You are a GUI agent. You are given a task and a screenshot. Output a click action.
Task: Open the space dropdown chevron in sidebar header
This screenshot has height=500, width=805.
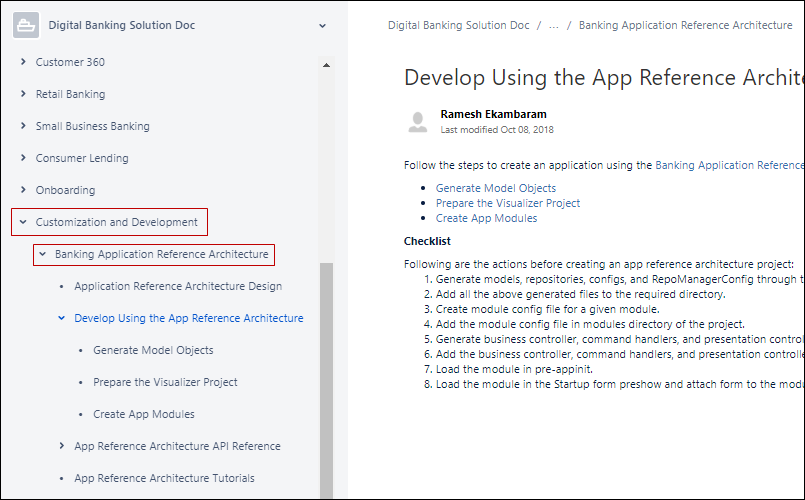(x=321, y=26)
